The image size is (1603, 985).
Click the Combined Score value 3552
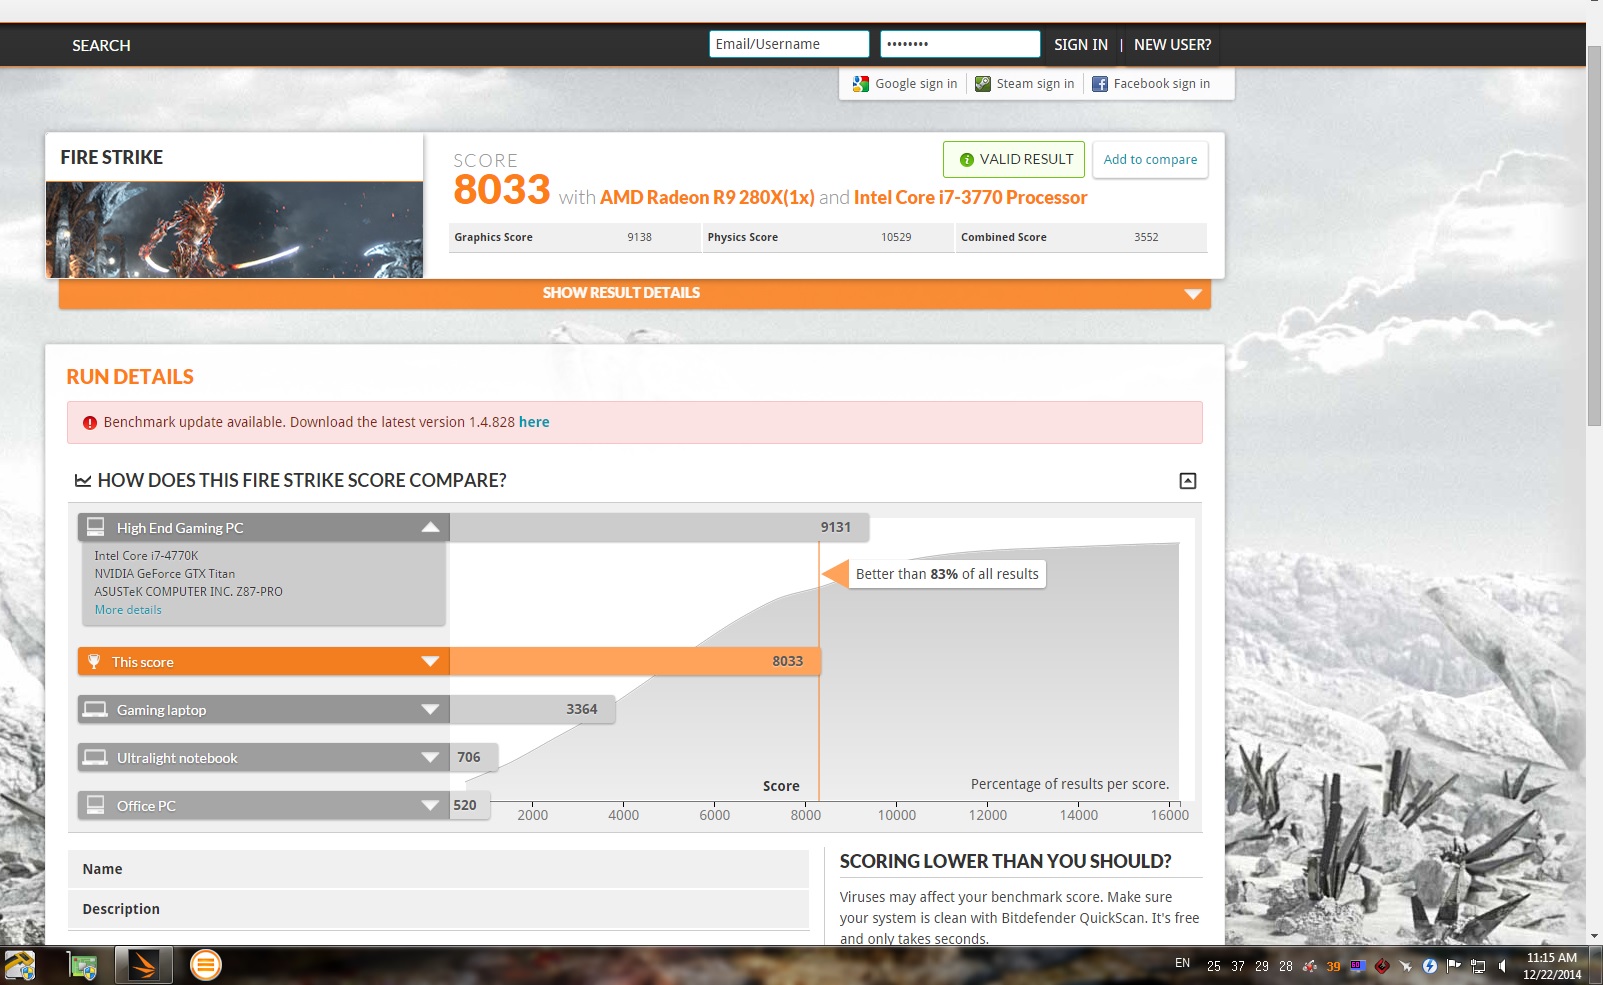[x=1146, y=238]
